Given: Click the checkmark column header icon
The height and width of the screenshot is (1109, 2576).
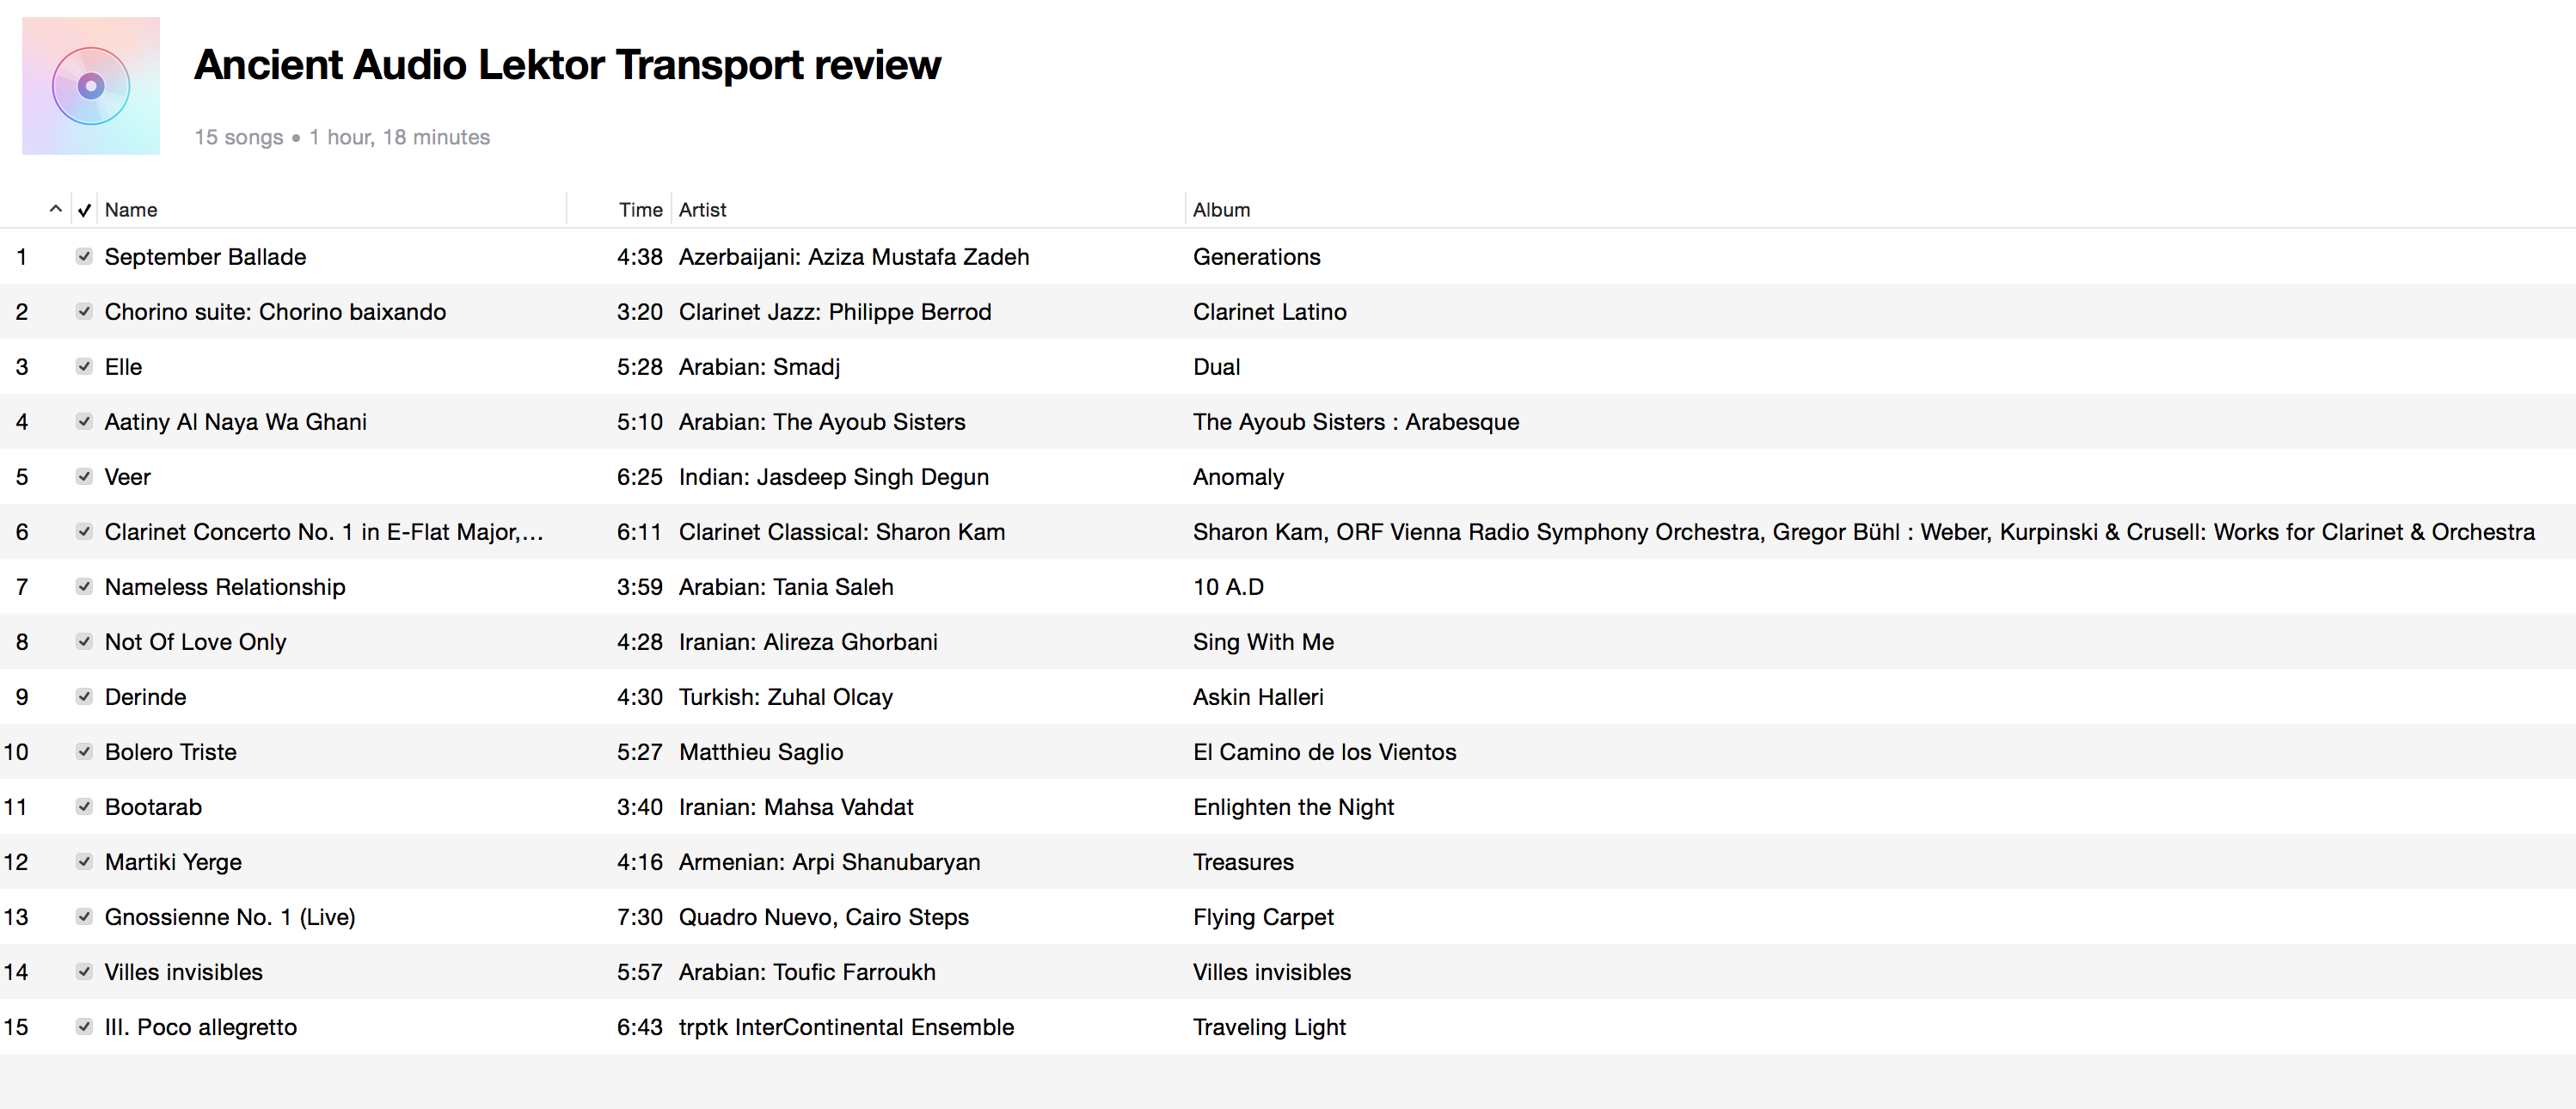Looking at the screenshot, I should click(85, 210).
